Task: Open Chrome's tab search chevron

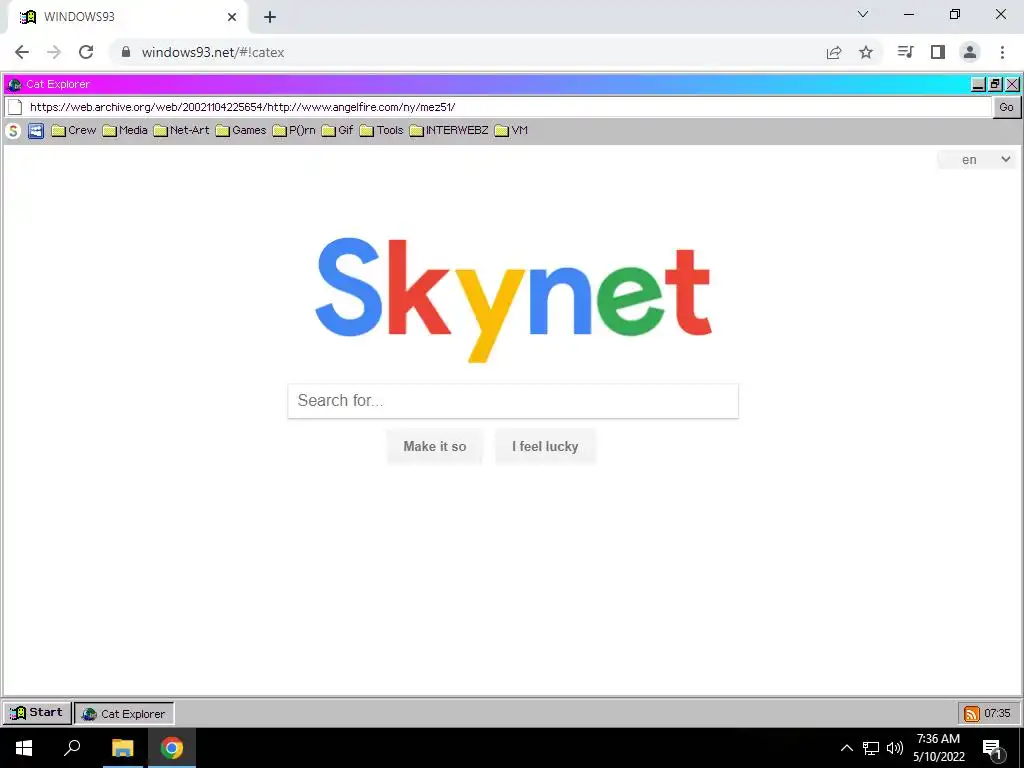Action: (863, 14)
